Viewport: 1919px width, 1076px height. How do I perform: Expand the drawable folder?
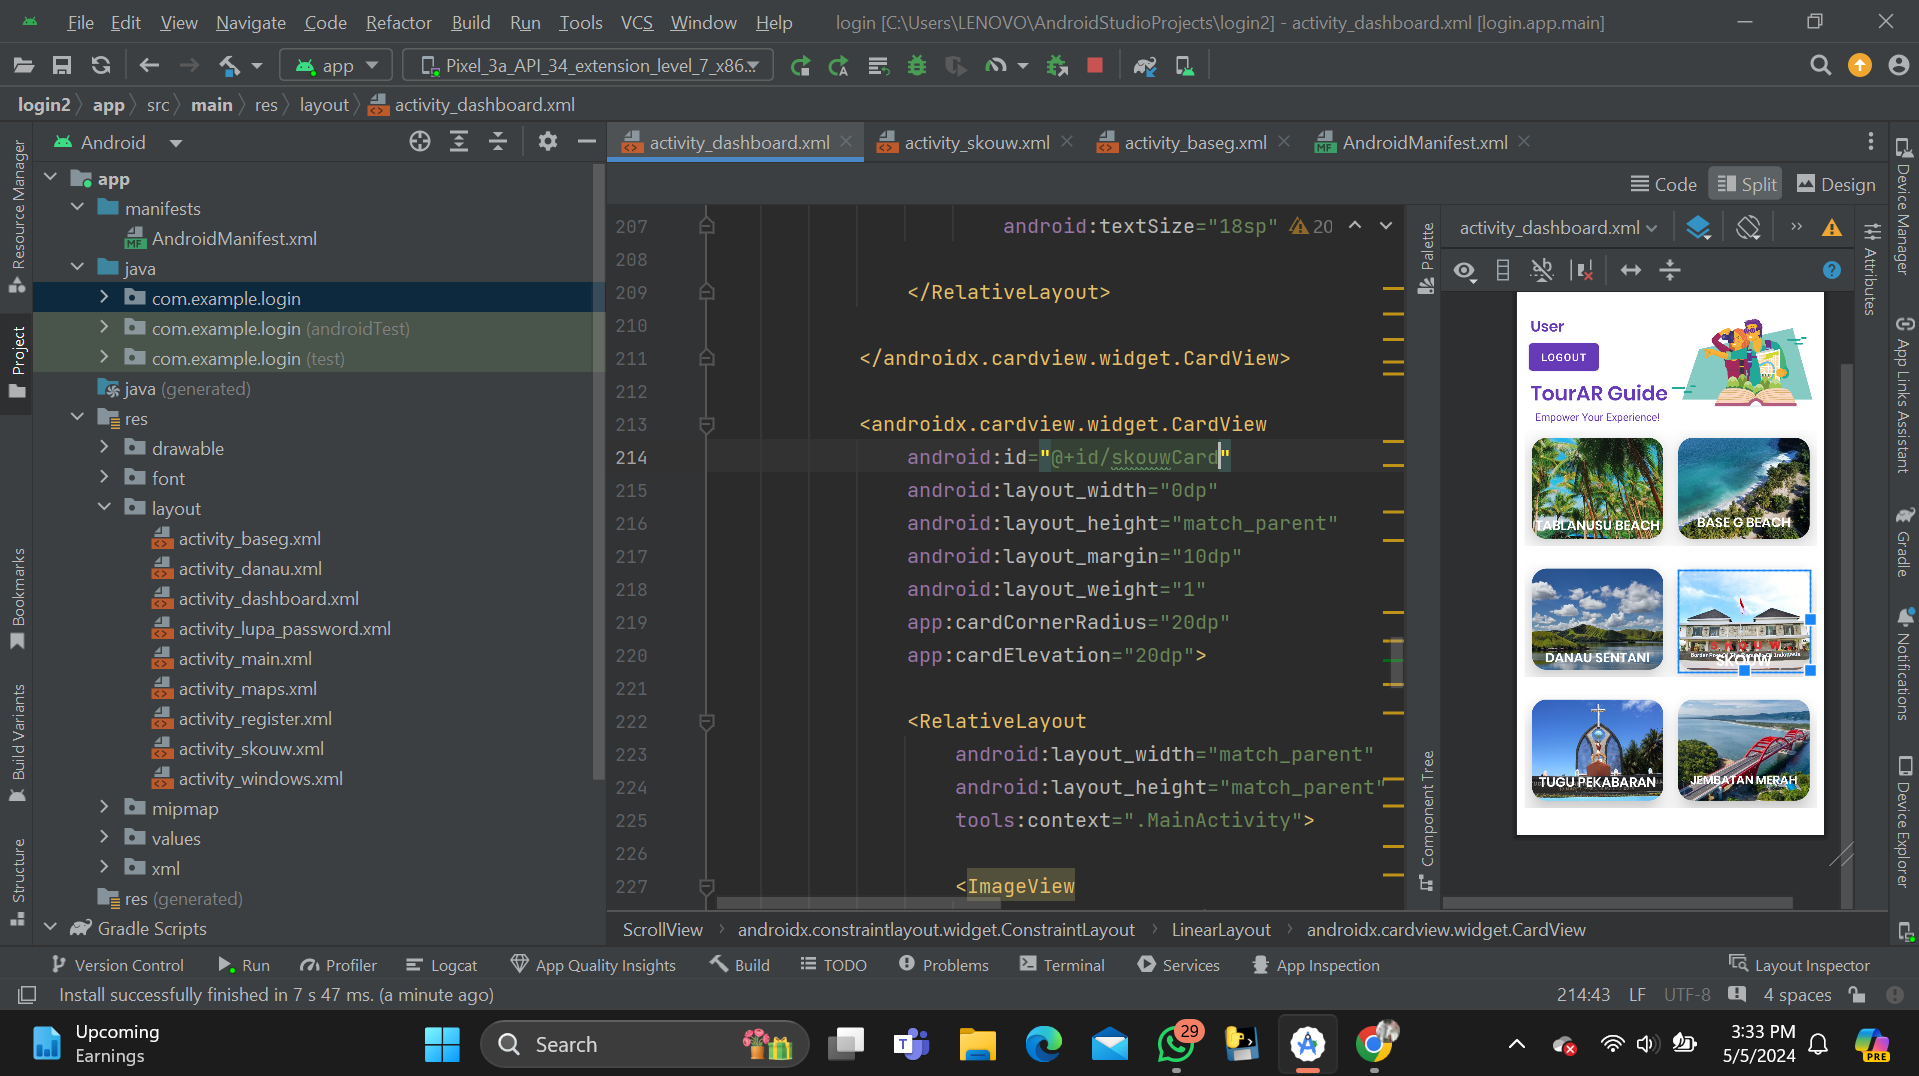(104, 448)
